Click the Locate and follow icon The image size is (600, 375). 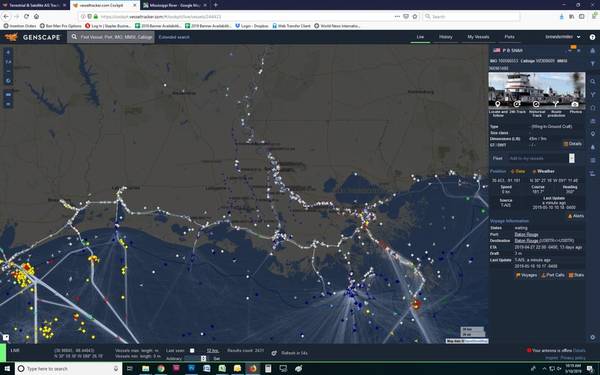tap(497, 104)
